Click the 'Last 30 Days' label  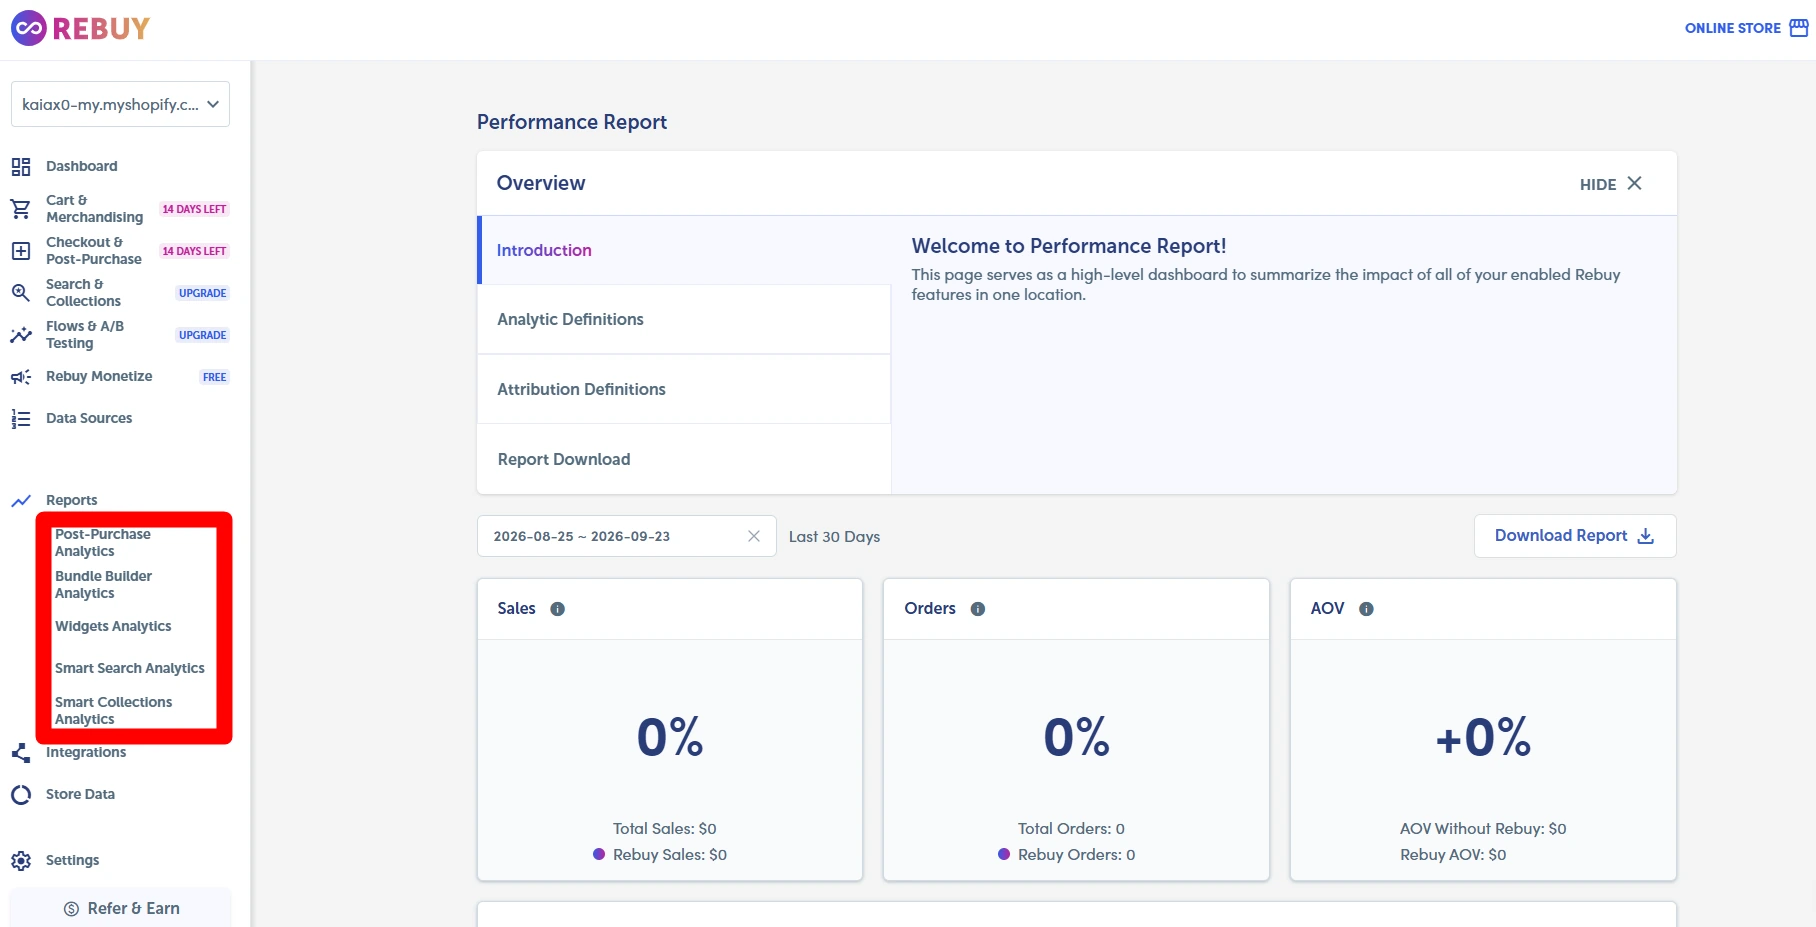(x=834, y=537)
